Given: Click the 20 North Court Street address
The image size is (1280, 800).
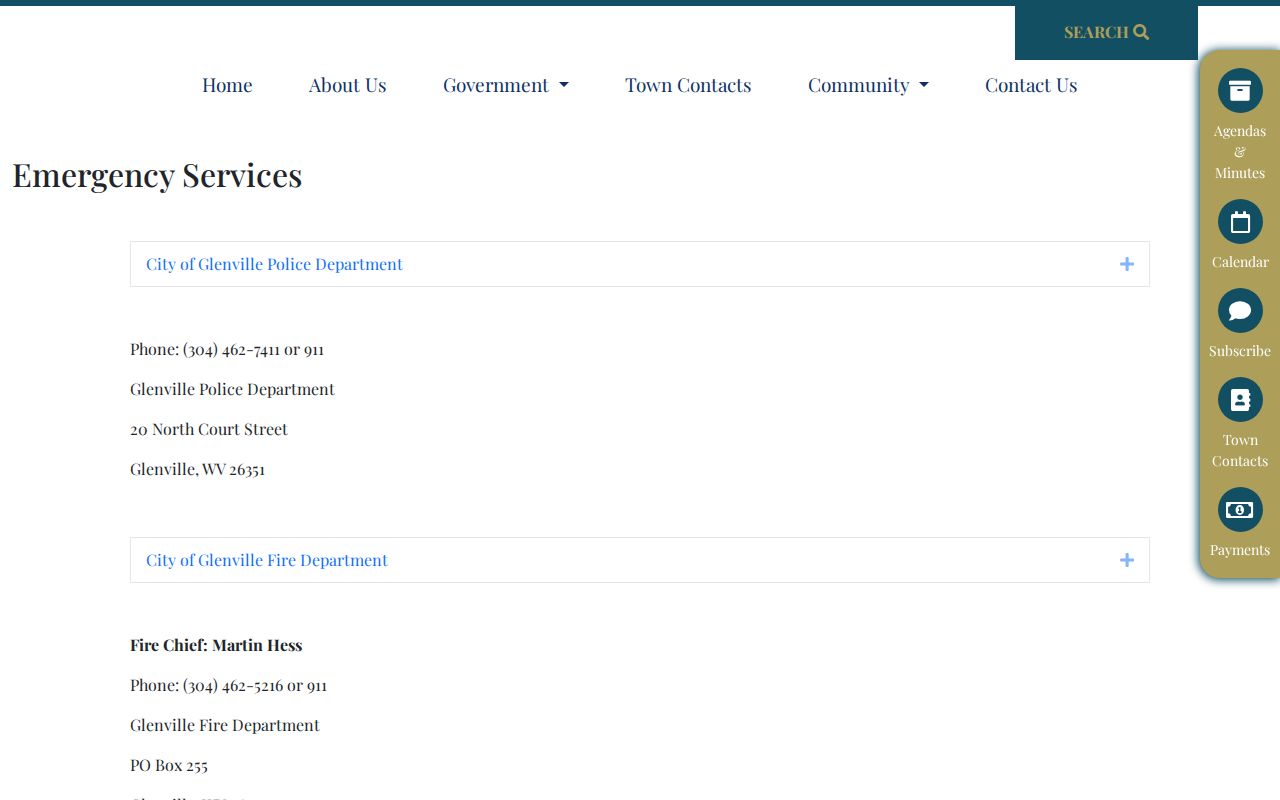Looking at the screenshot, I should [x=209, y=429].
